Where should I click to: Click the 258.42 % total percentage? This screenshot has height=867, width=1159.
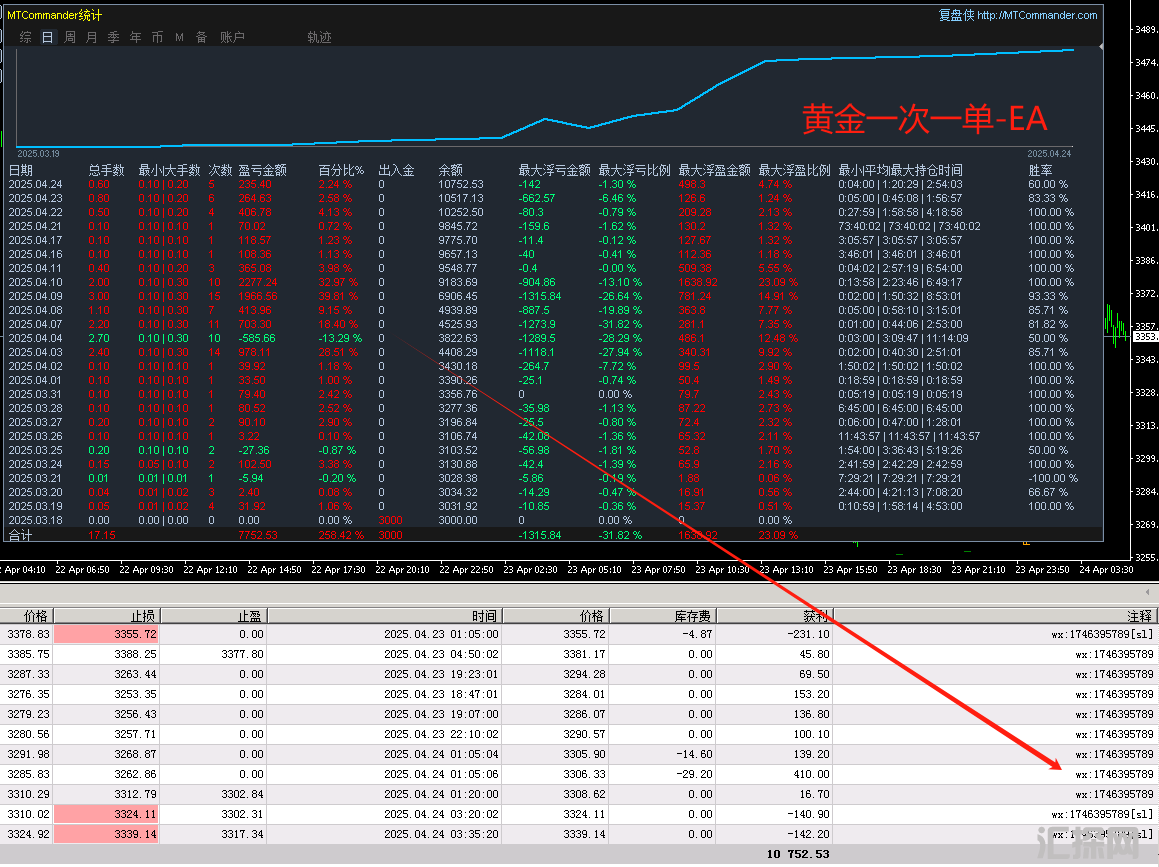click(x=341, y=535)
